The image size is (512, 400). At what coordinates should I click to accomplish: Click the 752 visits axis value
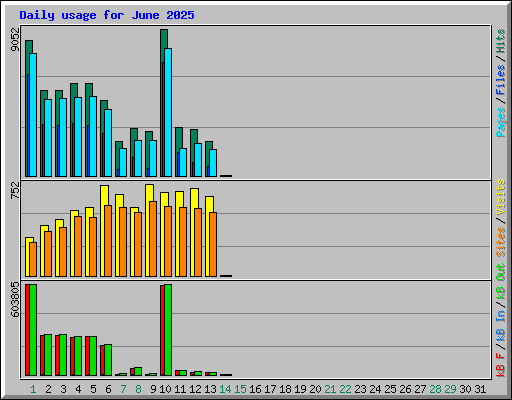coord(15,190)
